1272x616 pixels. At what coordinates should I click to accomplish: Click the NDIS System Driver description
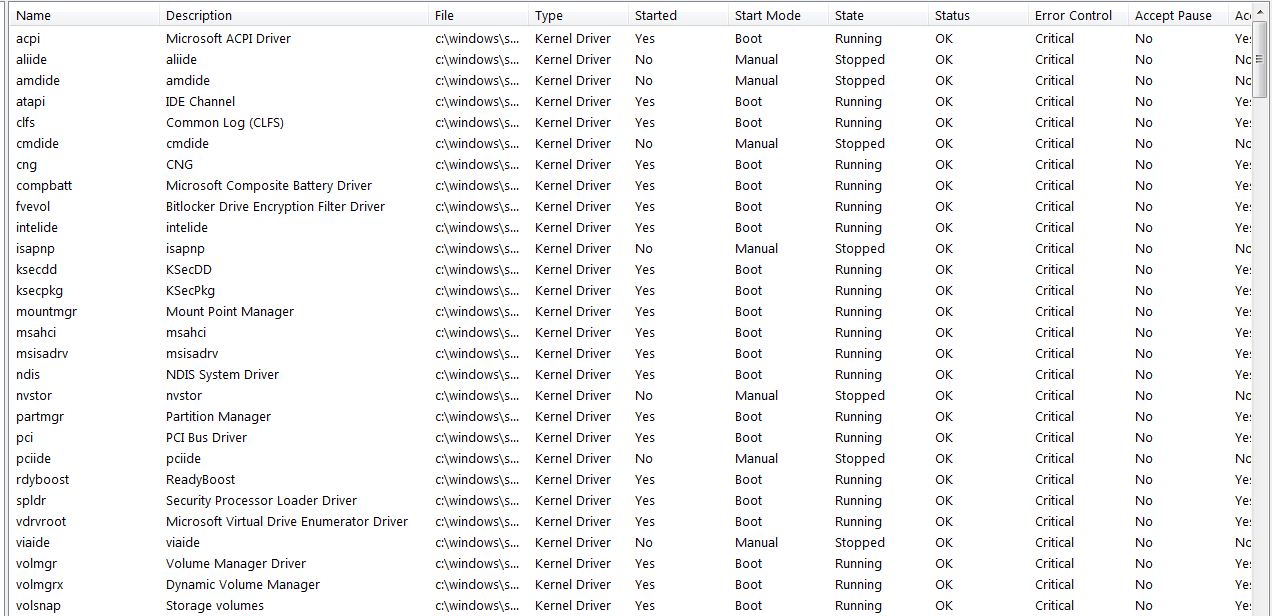pos(222,374)
